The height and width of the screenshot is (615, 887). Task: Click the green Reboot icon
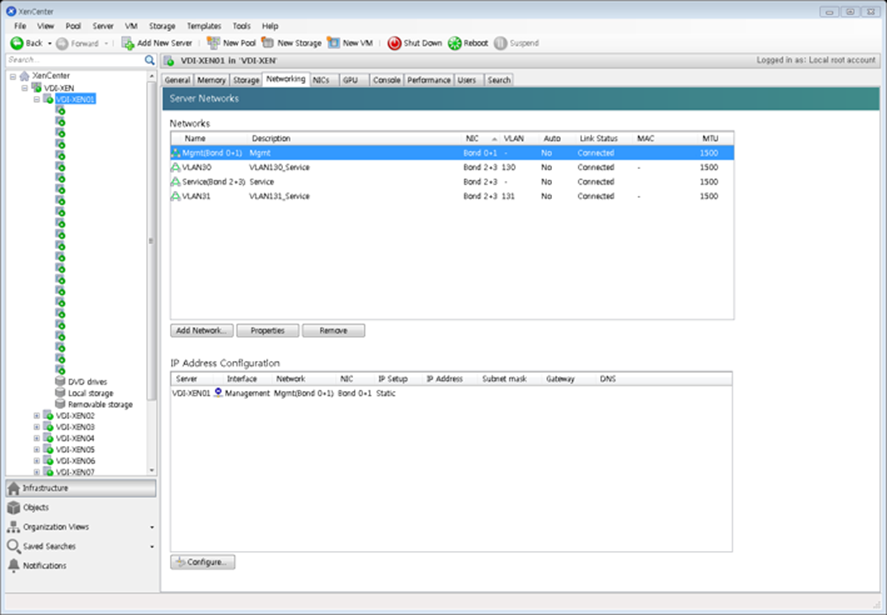pos(455,43)
